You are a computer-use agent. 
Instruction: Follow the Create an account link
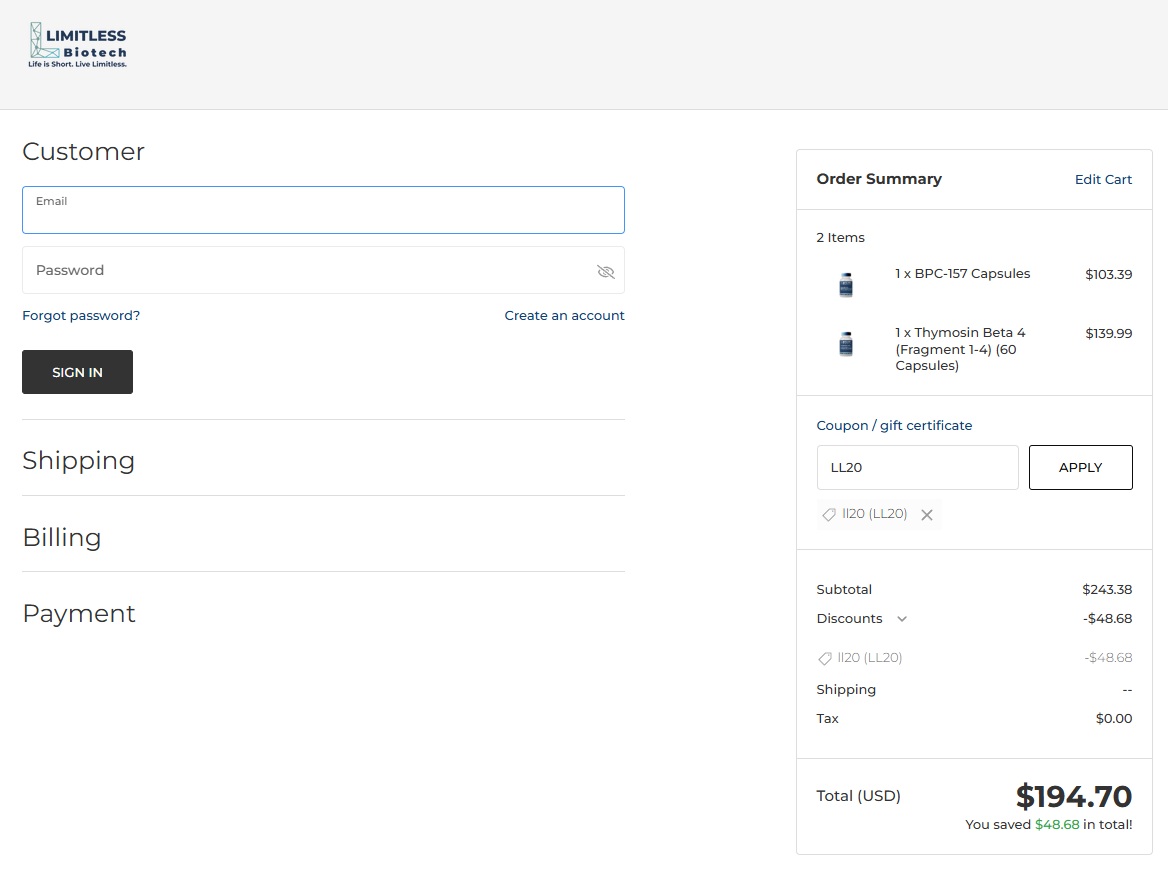[x=565, y=315]
